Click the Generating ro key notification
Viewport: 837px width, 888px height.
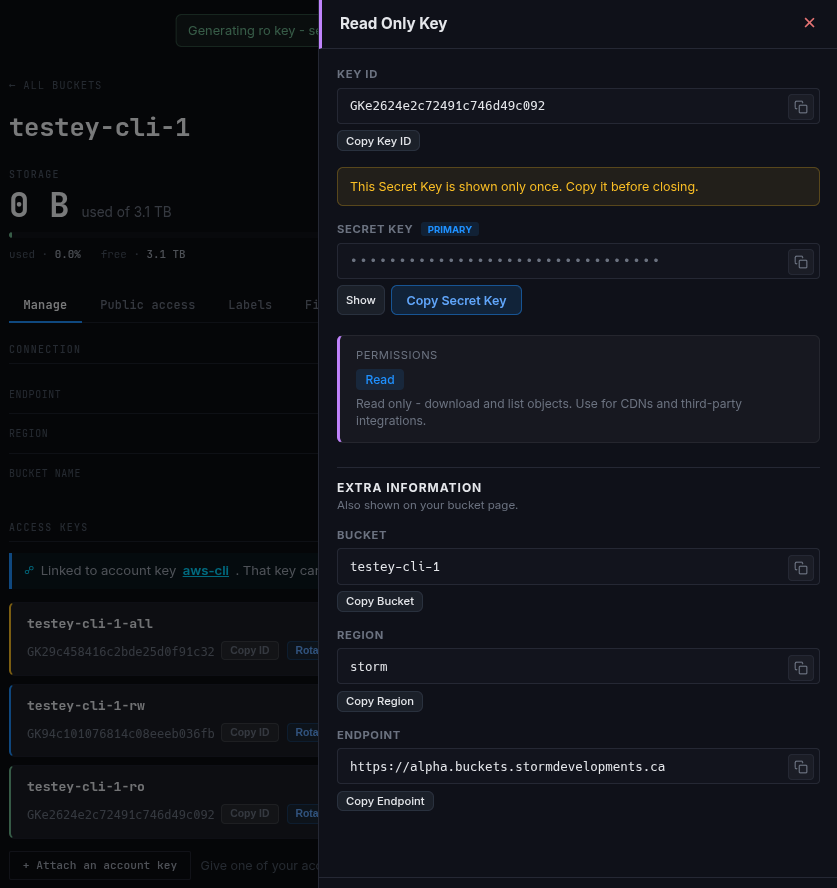[x=247, y=31]
